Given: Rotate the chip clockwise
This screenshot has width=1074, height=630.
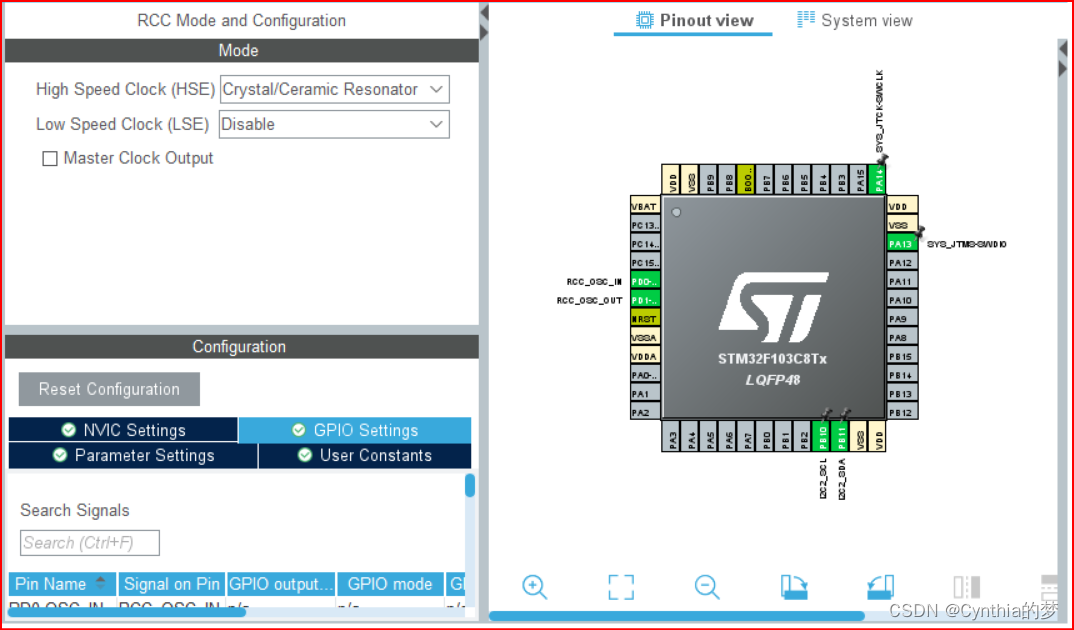Looking at the screenshot, I should (x=793, y=587).
